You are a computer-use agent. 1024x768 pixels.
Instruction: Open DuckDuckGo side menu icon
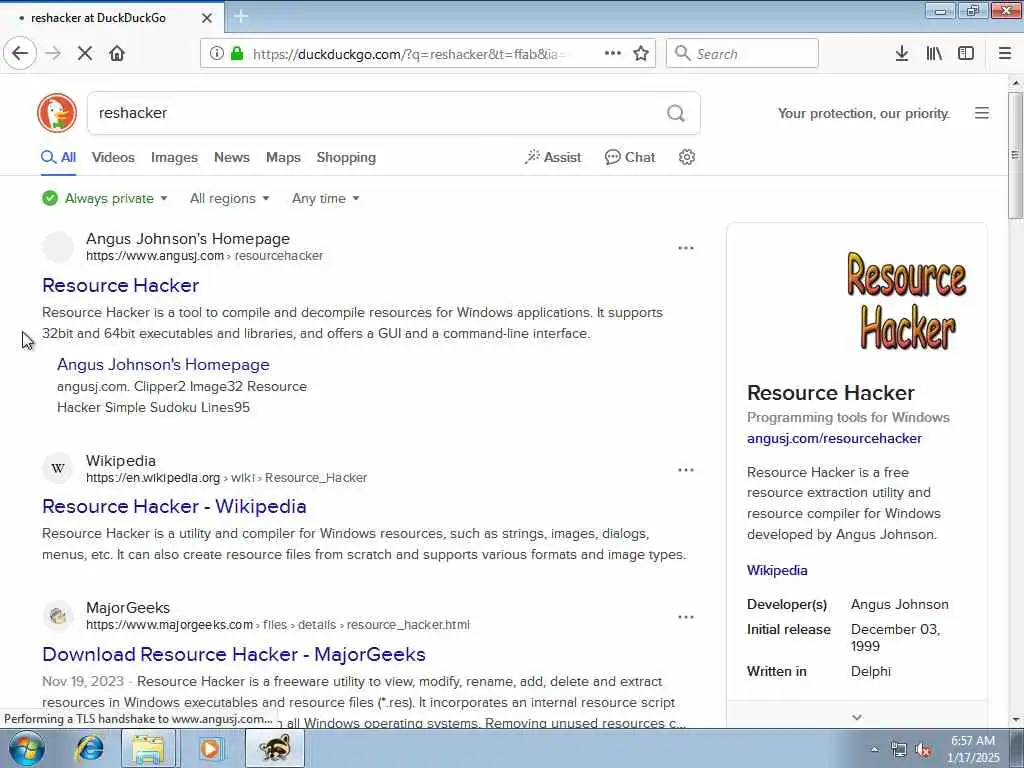[982, 113]
